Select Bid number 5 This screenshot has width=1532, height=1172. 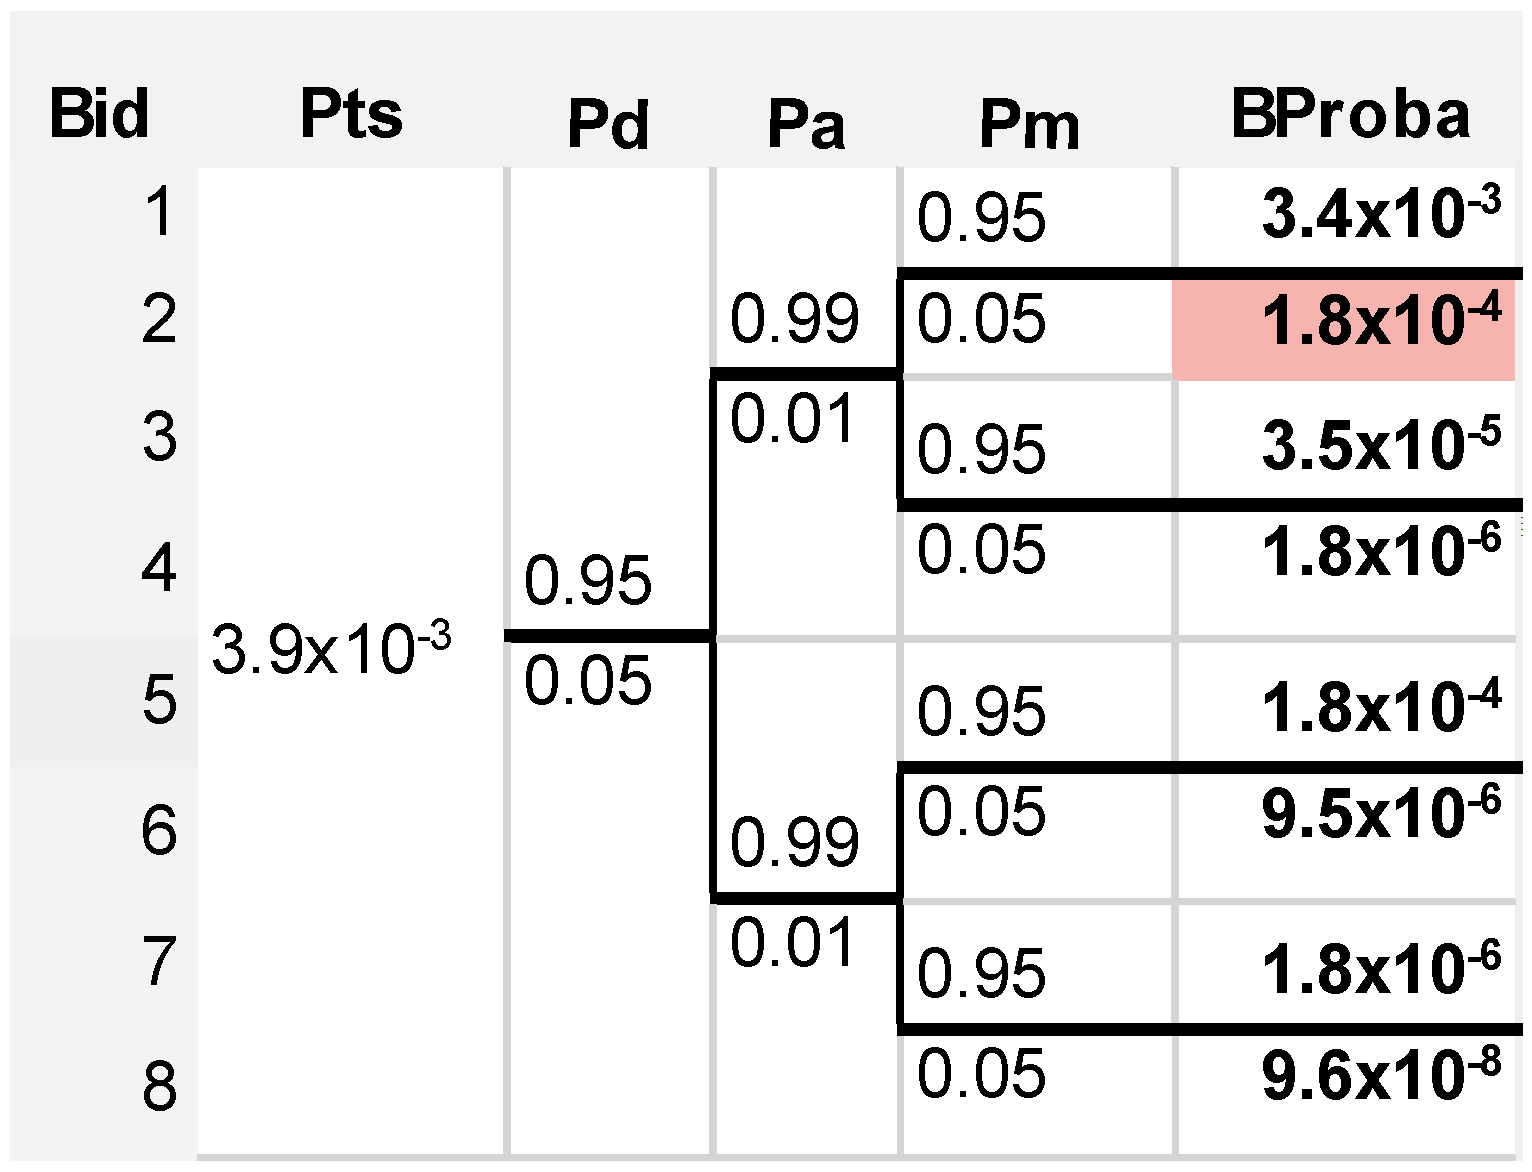pyautogui.click(x=159, y=699)
